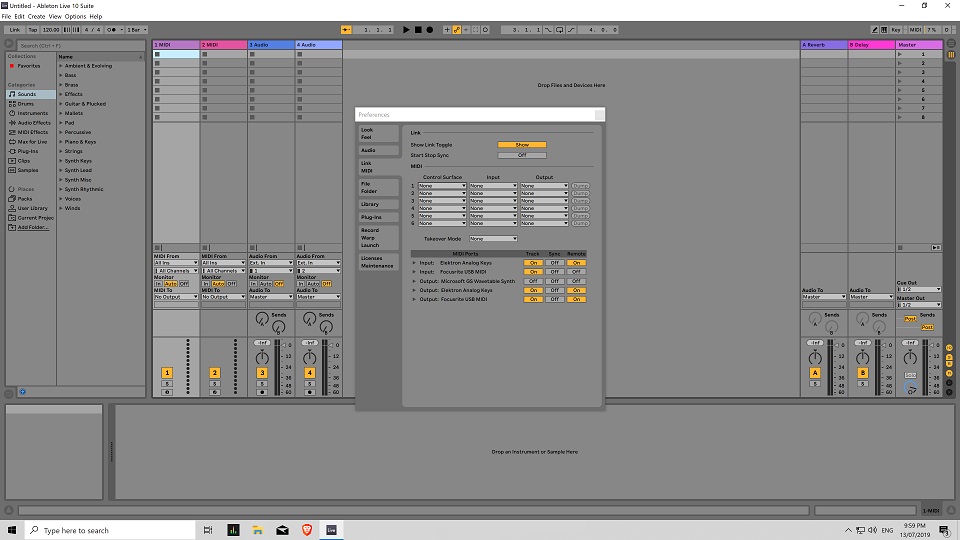Viewport: 960px width, 540px height.
Task: Open Record Warp Launch preferences tab
Action: point(378,238)
